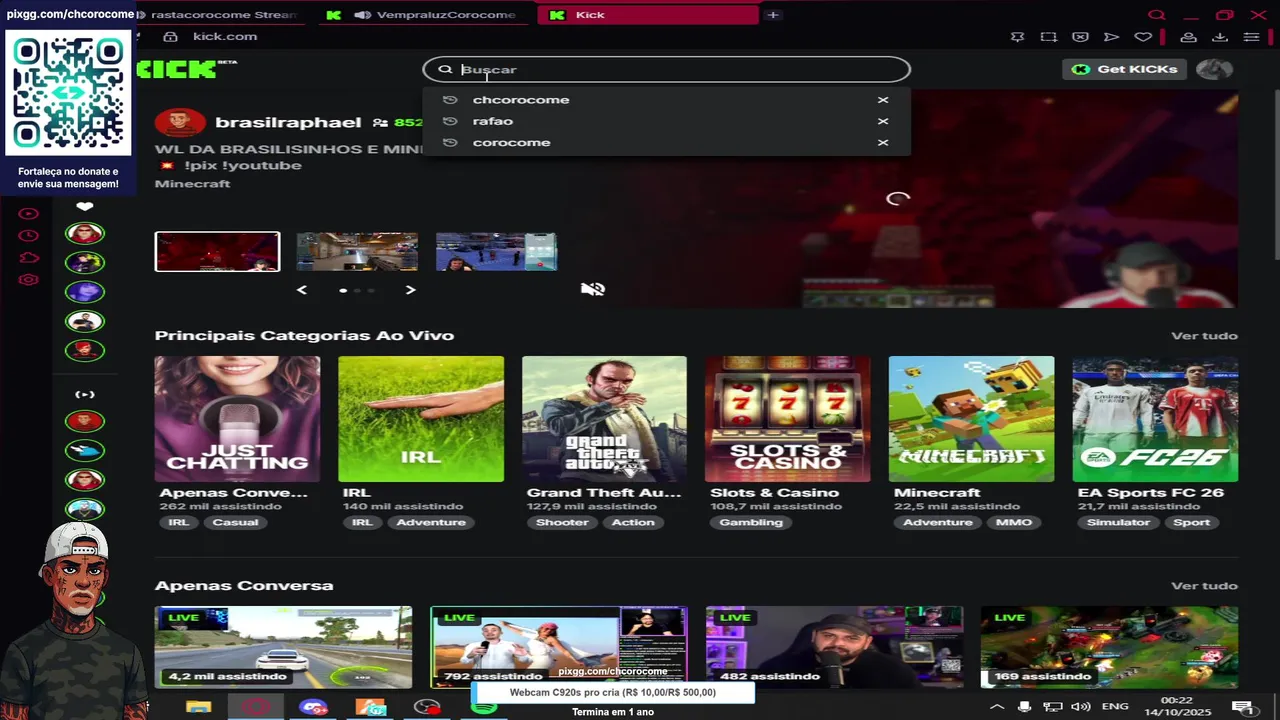This screenshot has width=1280, height=720.
Task: Click the Buscar search field
Action: [x=666, y=69]
